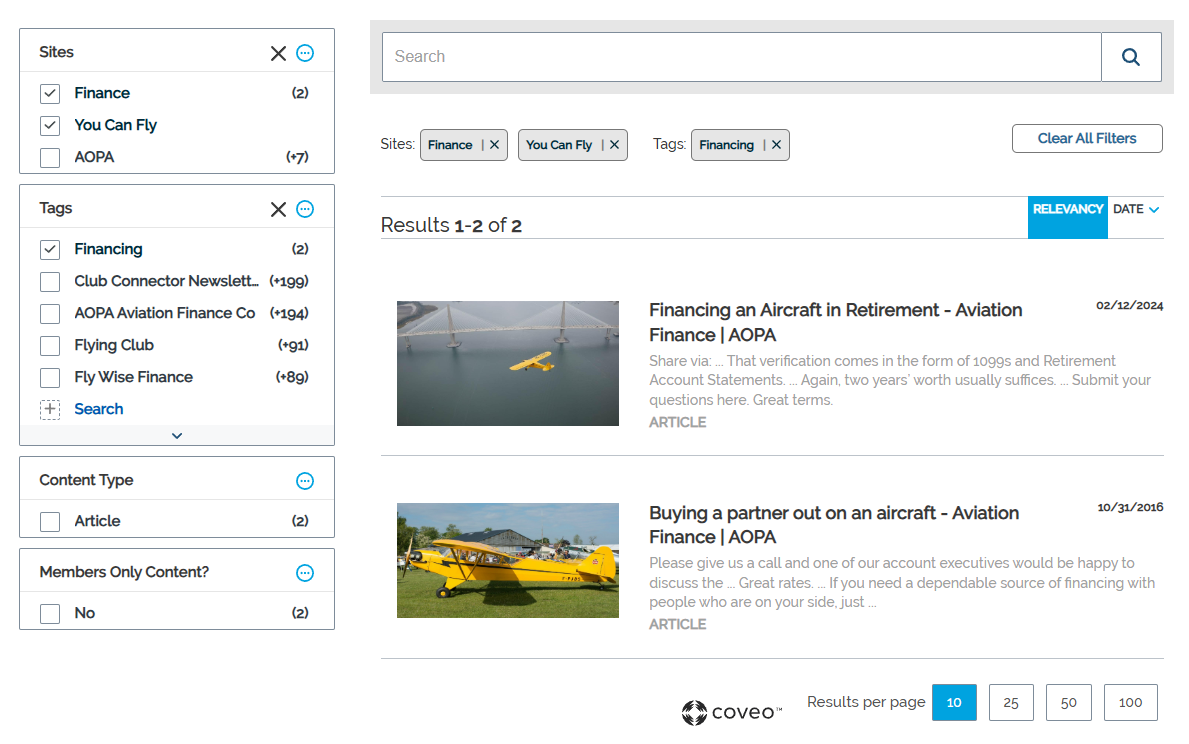
Task: Open Content Type facet settings icon
Action: (305, 481)
